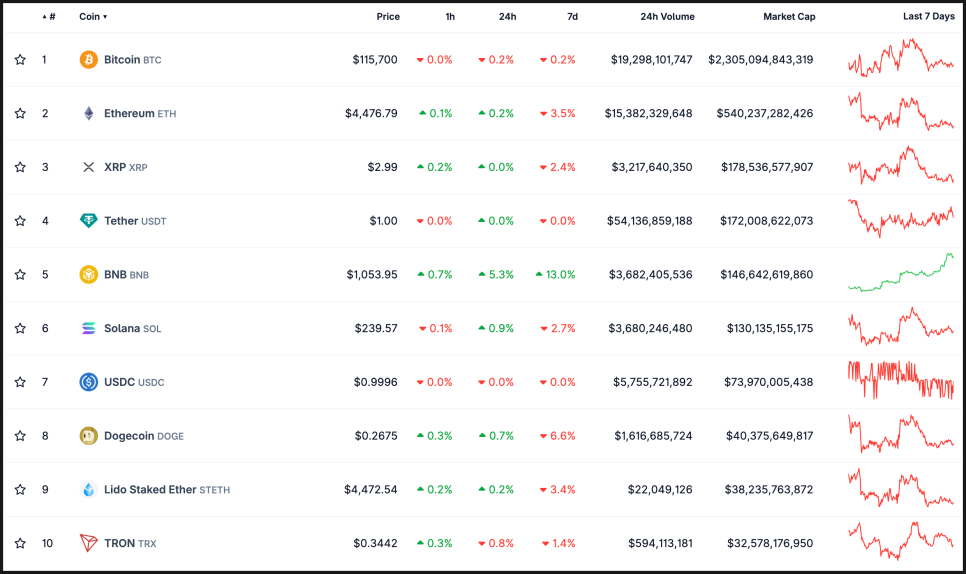The width and height of the screenshot is (966, 574).
Task: Open the Ethereum ETH coin link
Action: (x=140, y=113)
